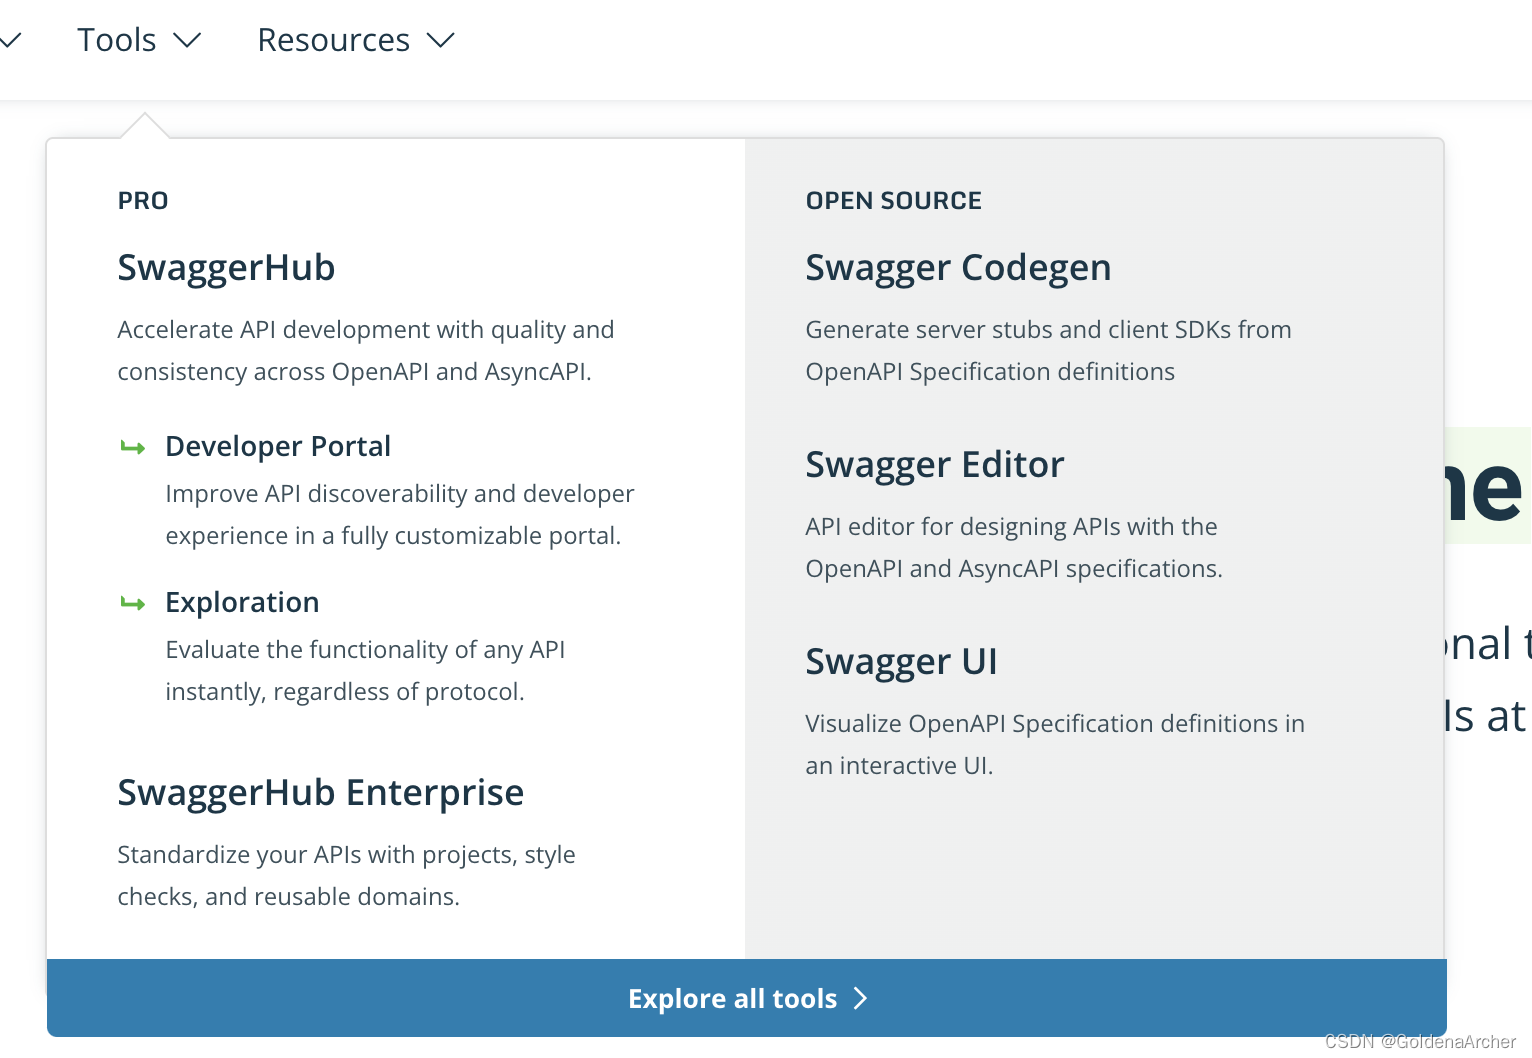Open Swagger Editor

click(x=935, y=465)
